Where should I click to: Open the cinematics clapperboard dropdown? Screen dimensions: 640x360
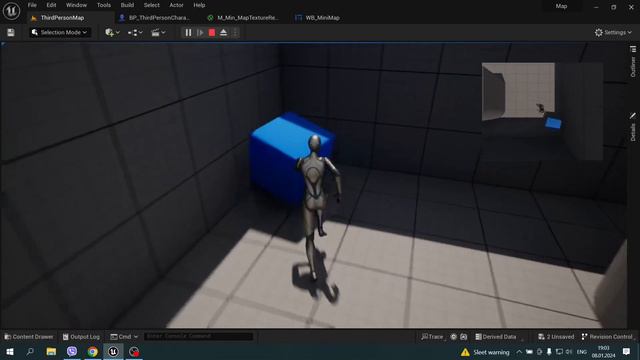158,33
